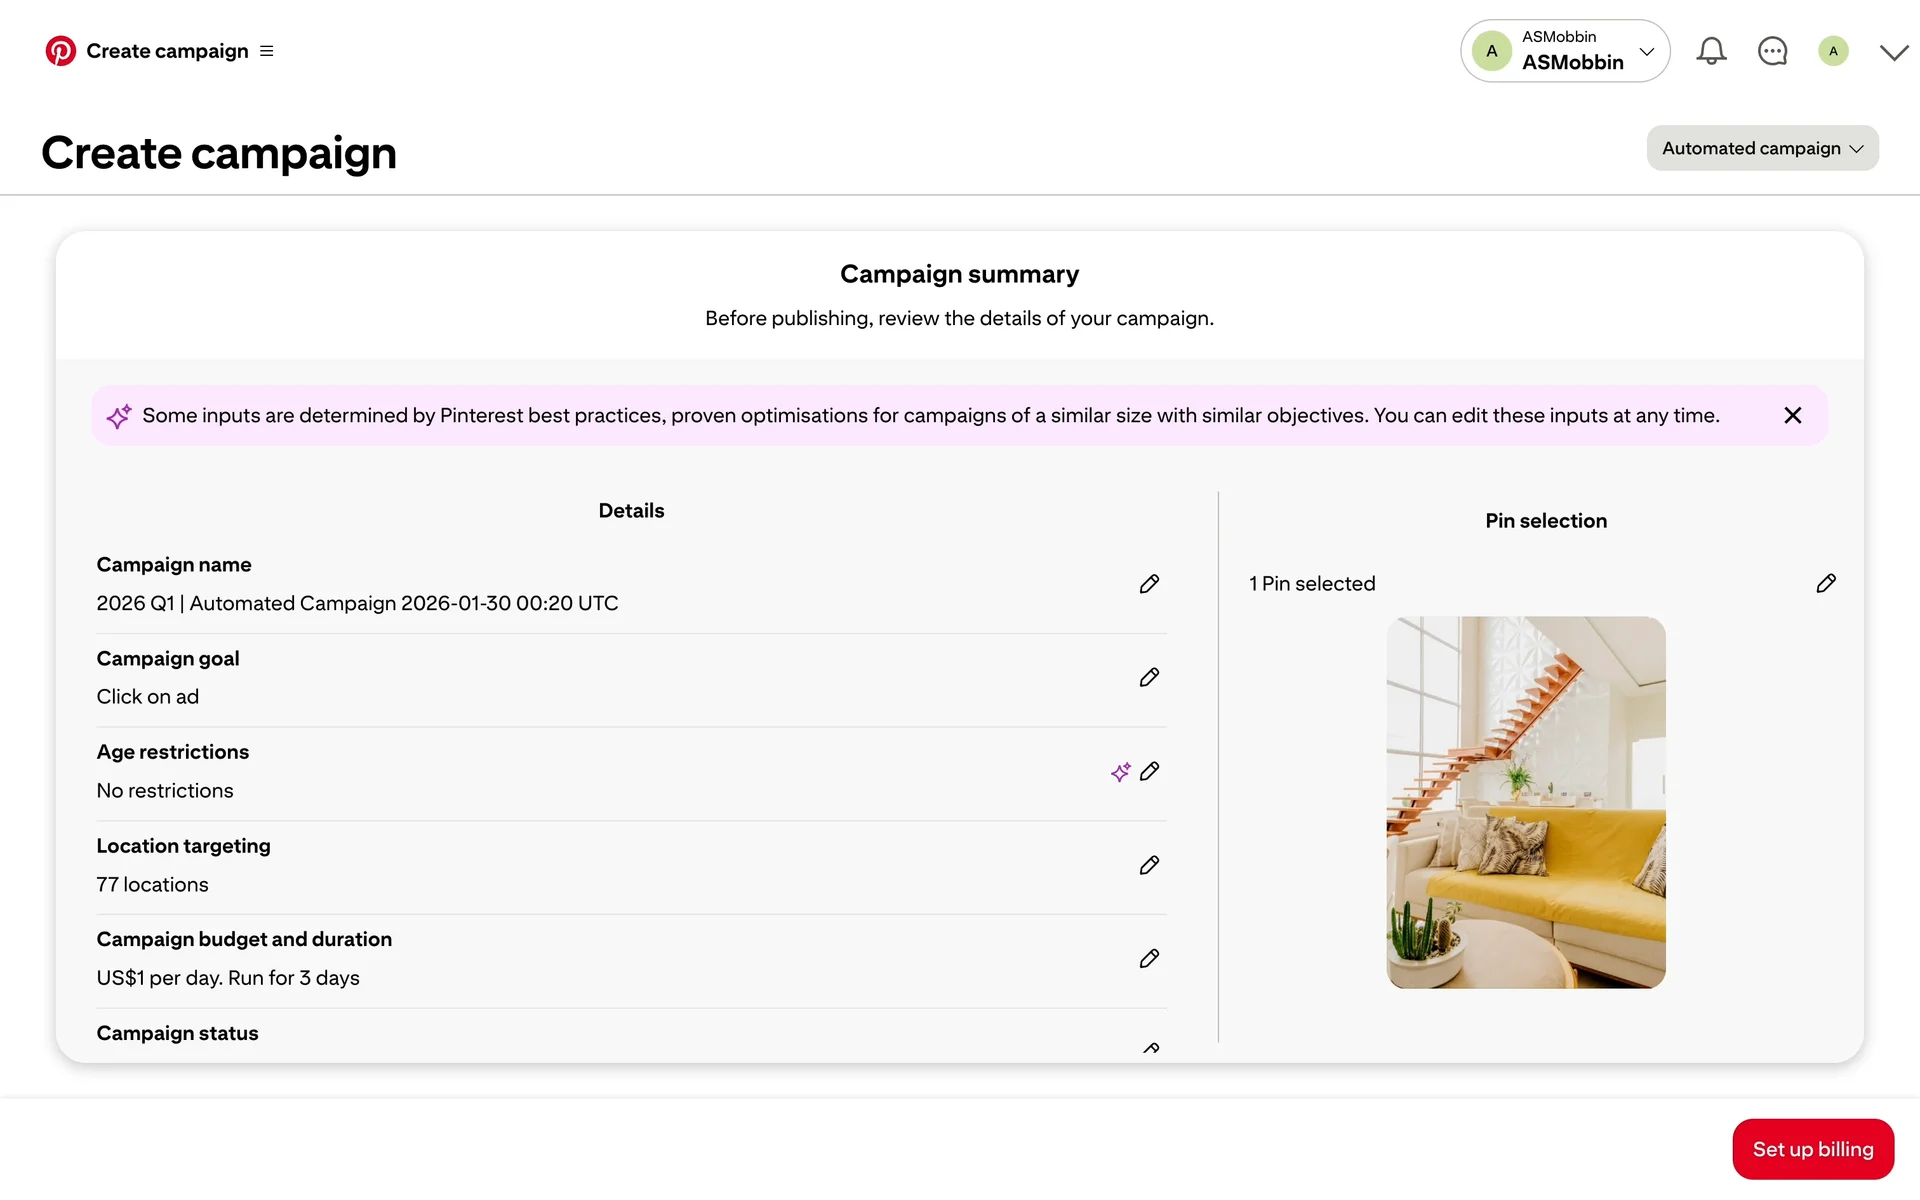Click the selected Pin living room thumbnail
Screen dimensions: 1920x1200
[x=1525, y=802]
